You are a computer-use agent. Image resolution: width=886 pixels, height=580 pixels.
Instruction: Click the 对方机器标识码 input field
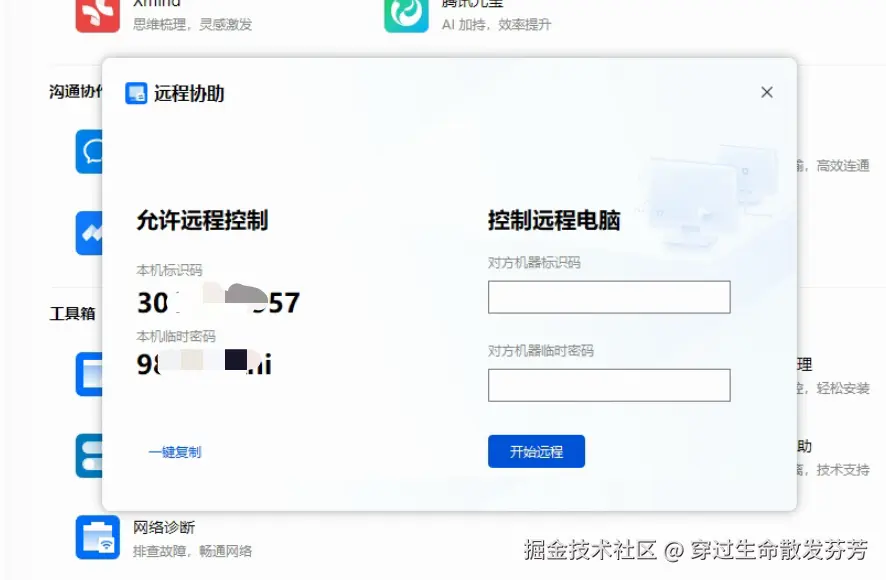608,296
